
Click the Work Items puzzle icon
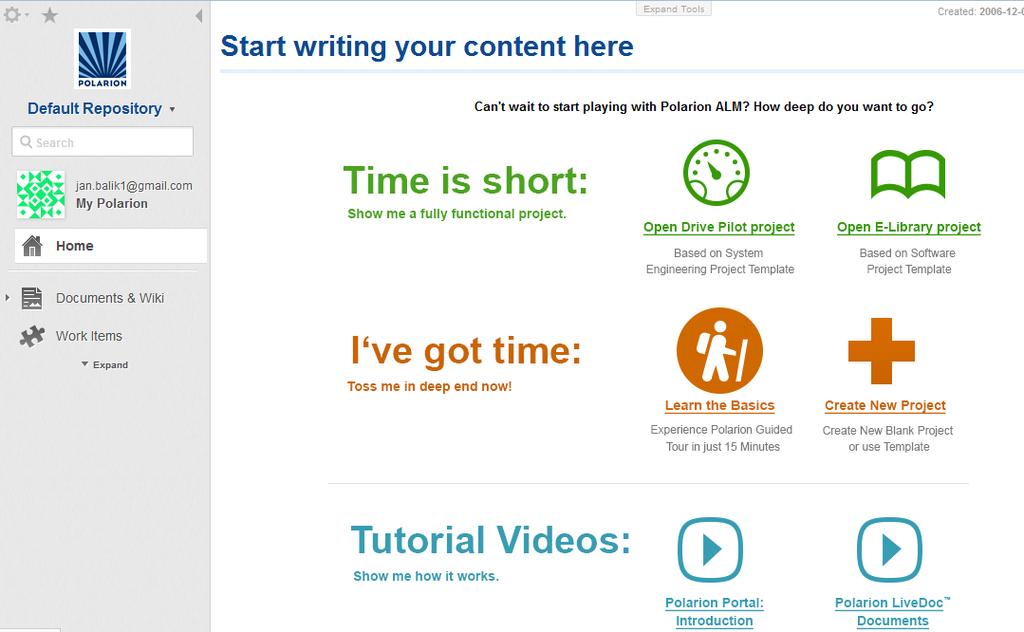pyautogui.click(x=32, y=336)
